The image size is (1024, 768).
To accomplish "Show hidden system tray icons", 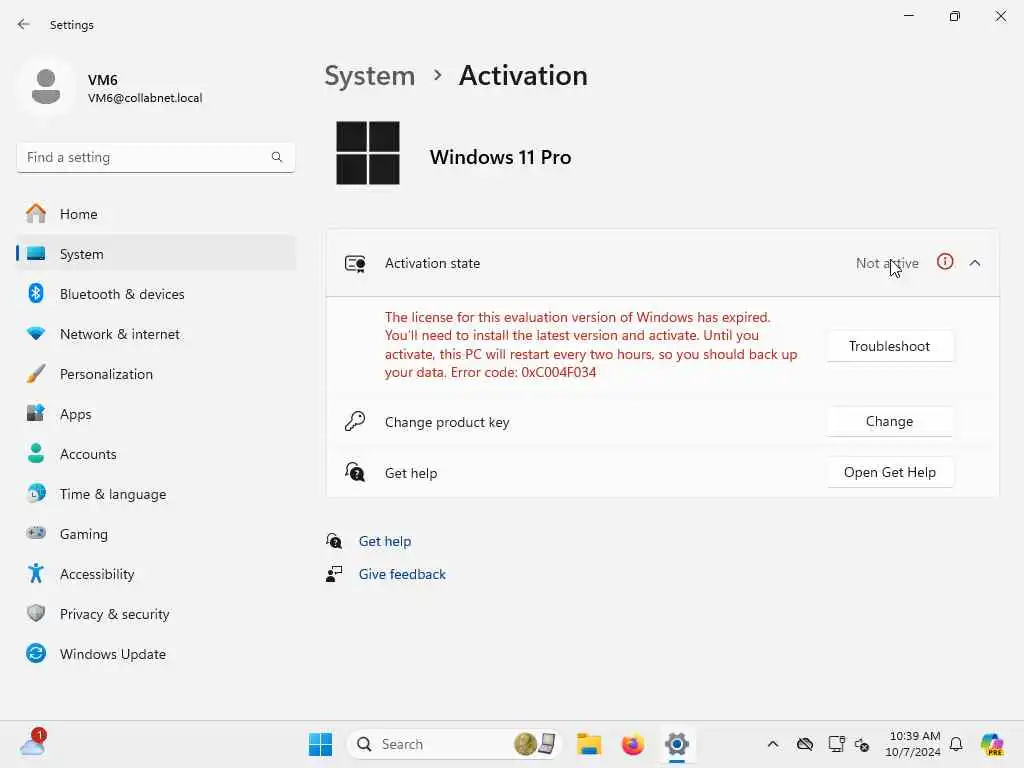I will (x=773, y=744).
